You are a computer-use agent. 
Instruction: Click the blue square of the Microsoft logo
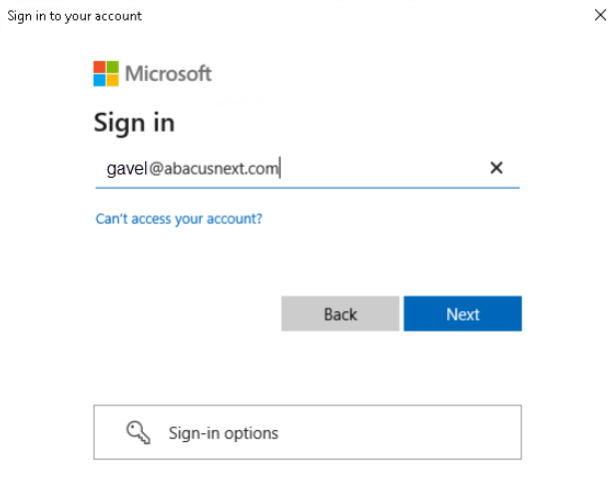click(99, 80)
